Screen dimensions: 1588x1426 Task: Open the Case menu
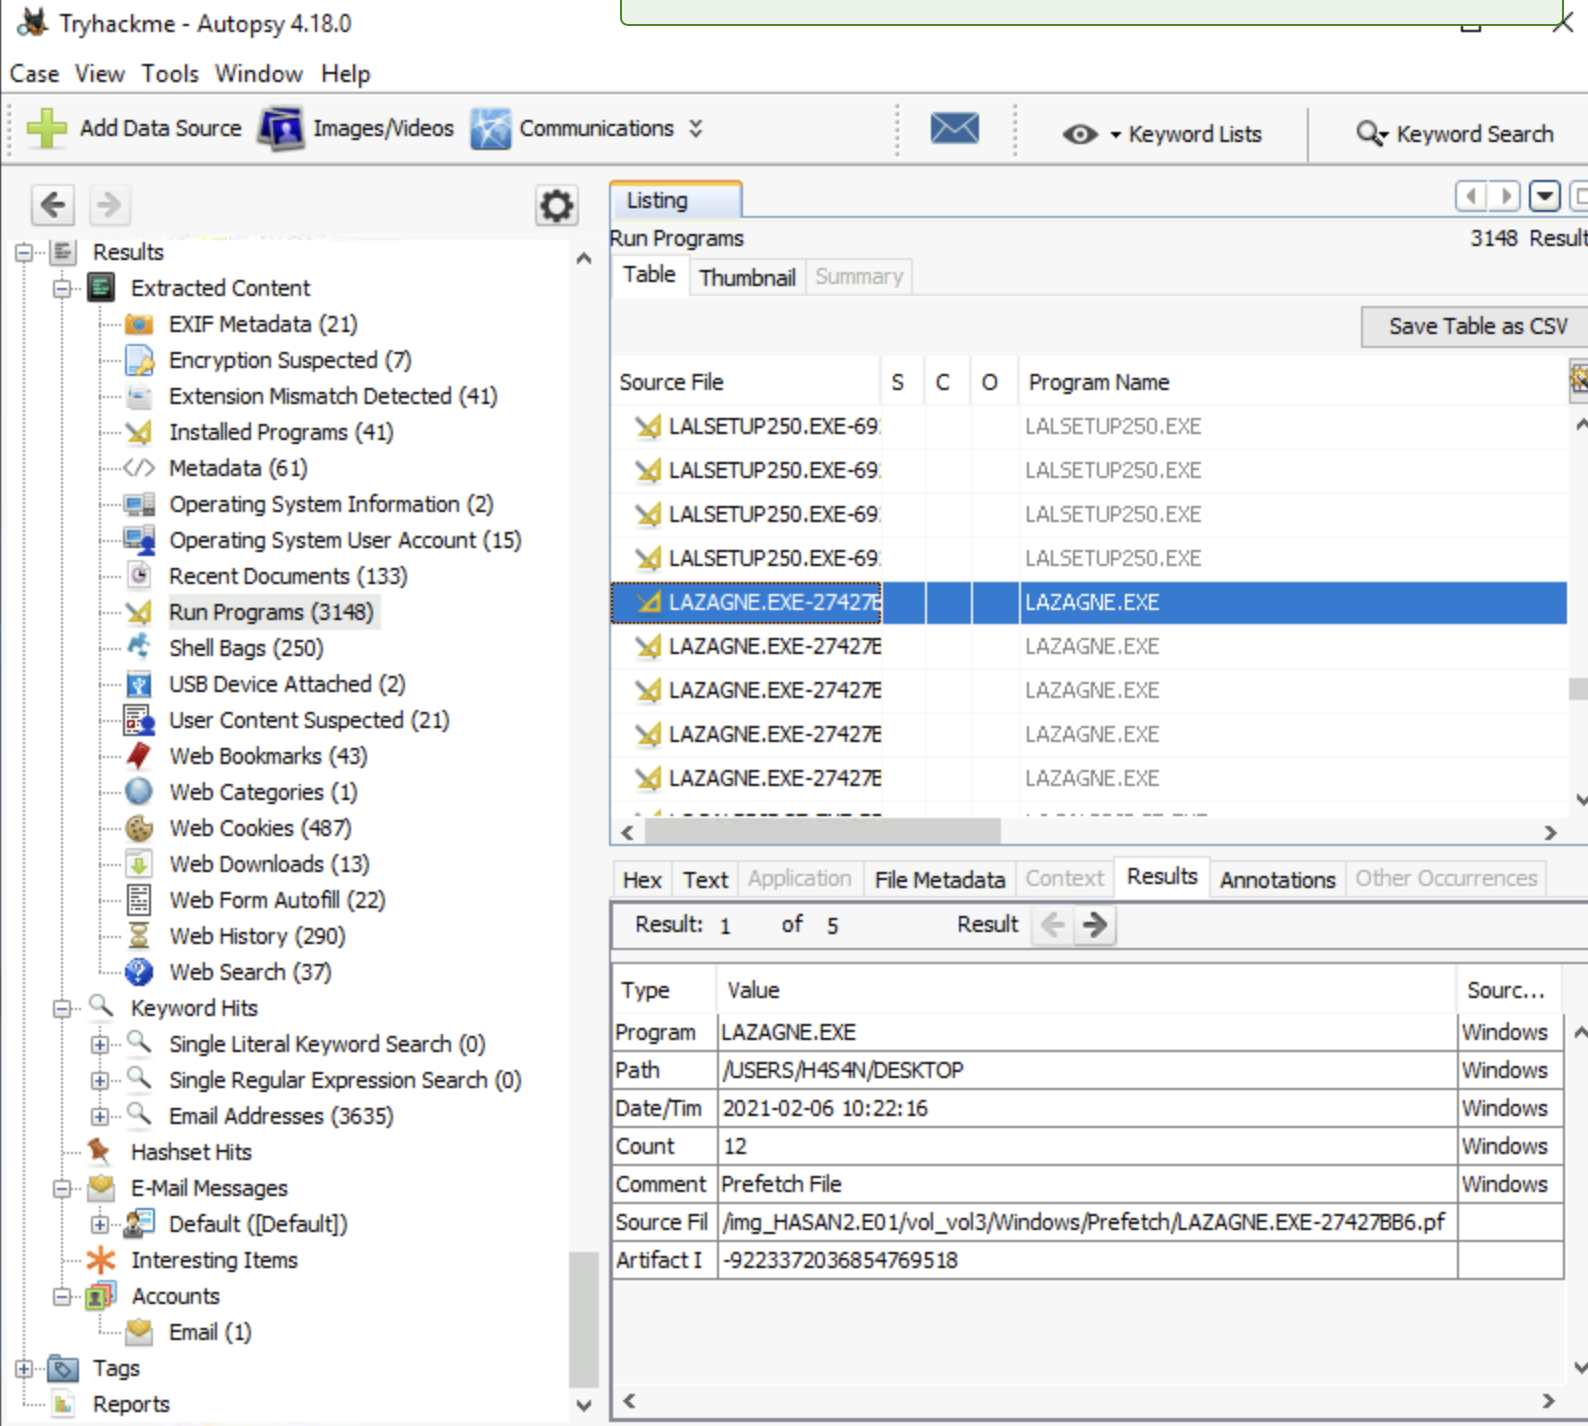34,74
